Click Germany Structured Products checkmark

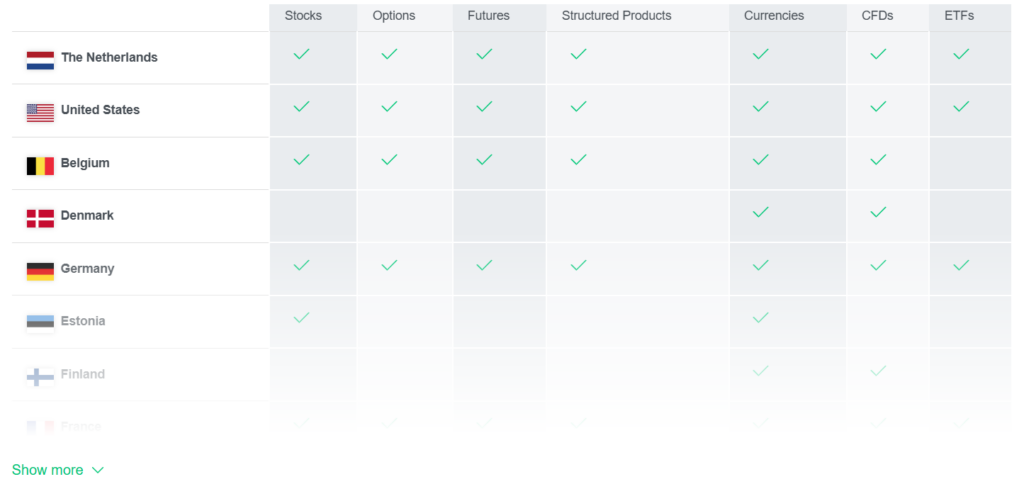[578, 265]
